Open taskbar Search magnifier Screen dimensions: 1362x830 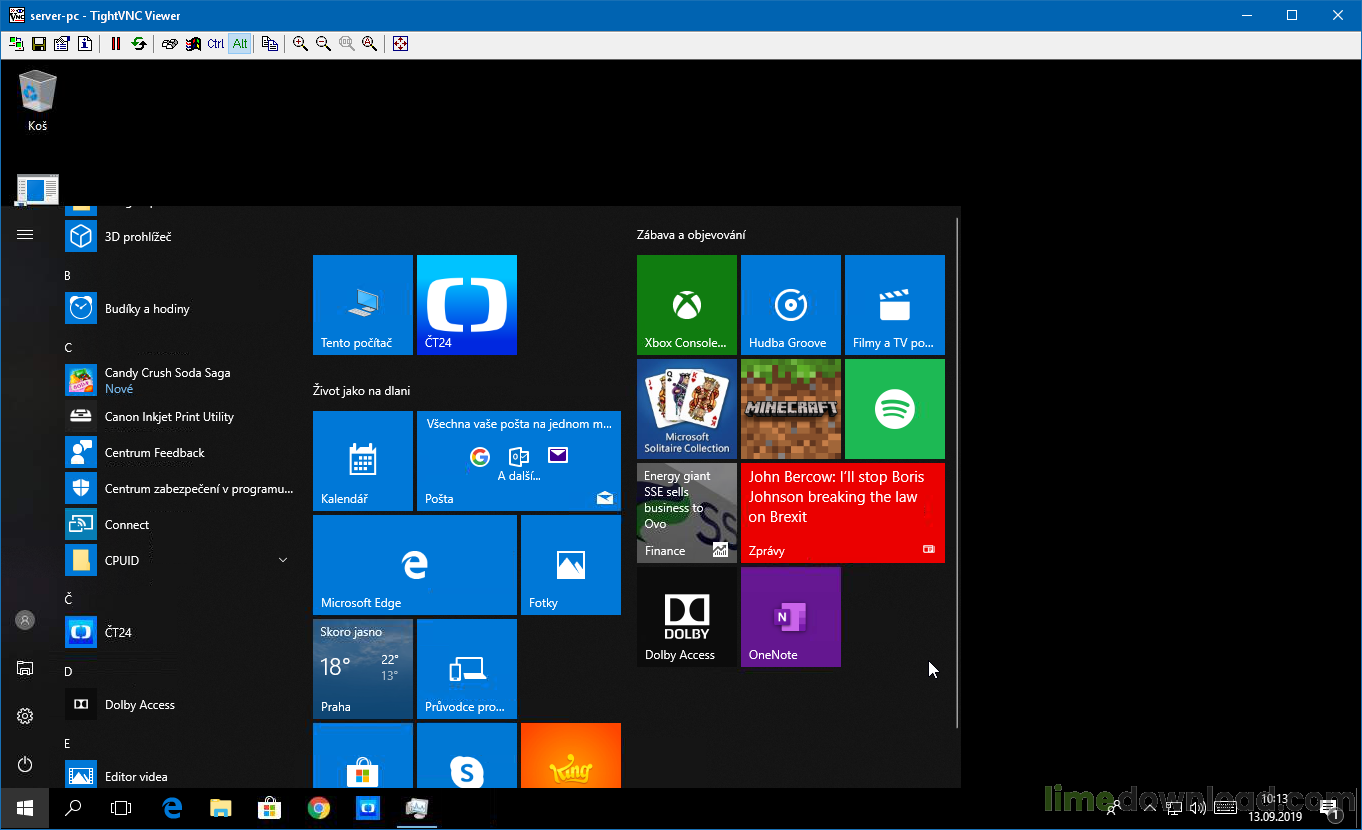click(73, 808)
